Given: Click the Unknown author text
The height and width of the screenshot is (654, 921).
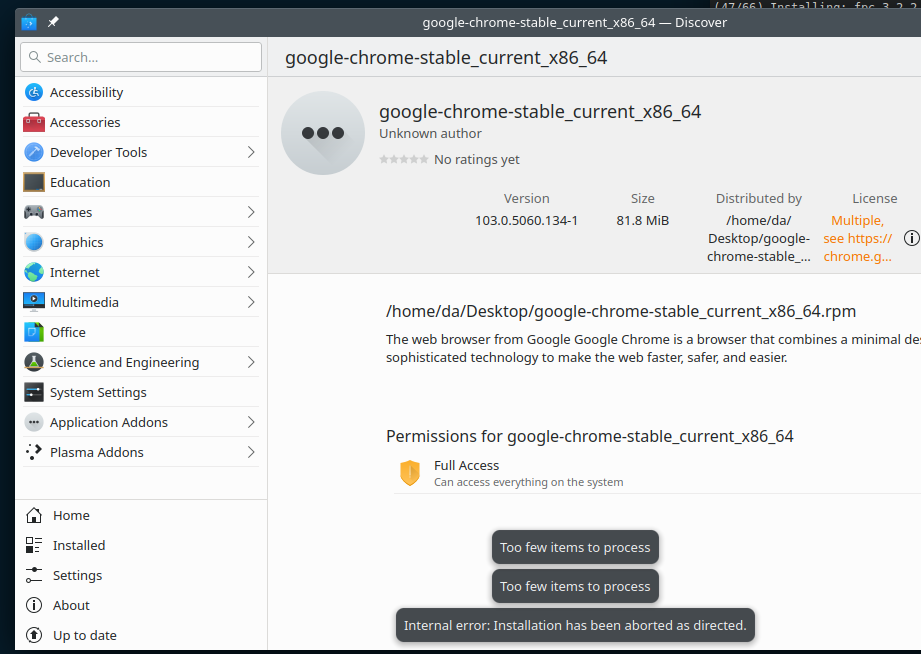Looking at the screenshot, I should (x=430, y=133).
